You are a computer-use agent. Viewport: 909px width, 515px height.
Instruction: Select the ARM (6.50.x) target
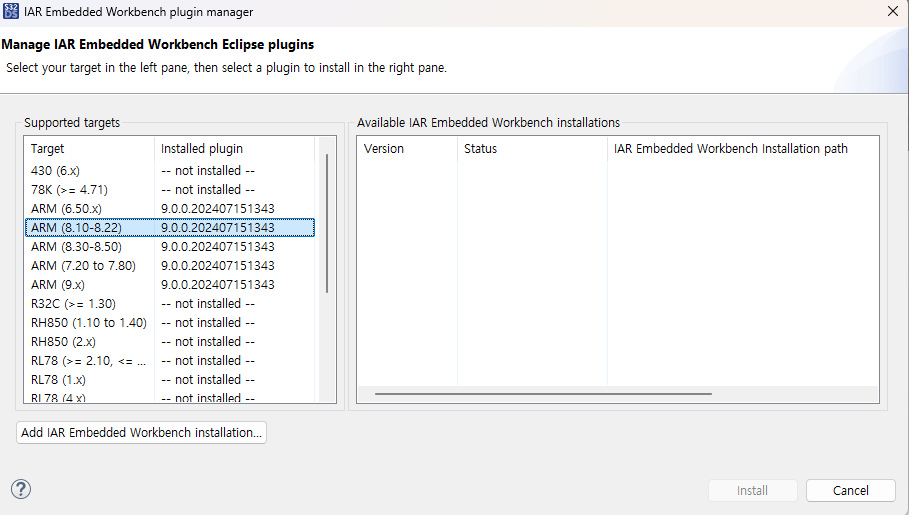[x=170, y=209]
